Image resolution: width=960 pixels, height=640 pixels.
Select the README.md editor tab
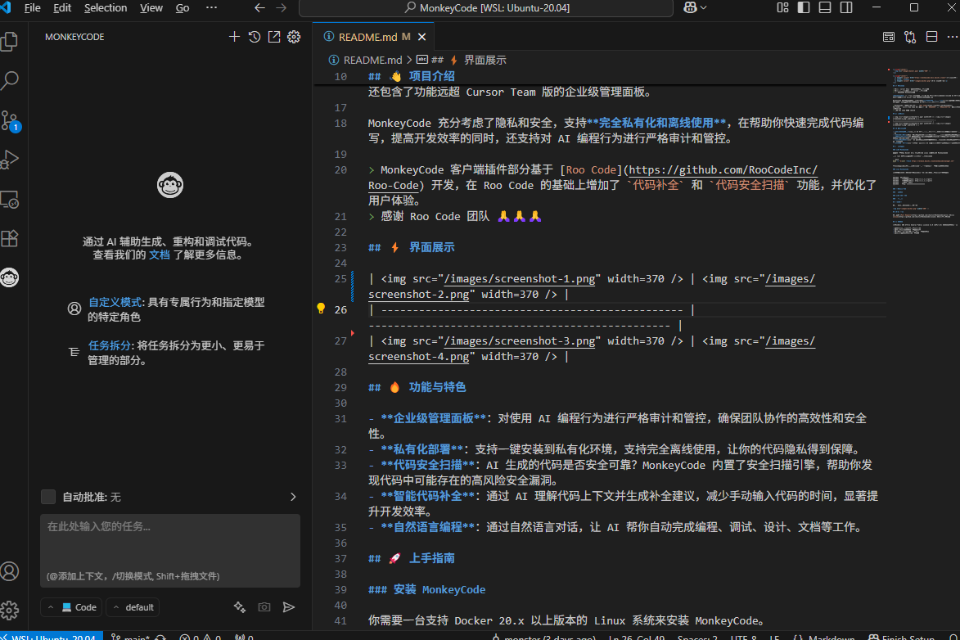367,37
